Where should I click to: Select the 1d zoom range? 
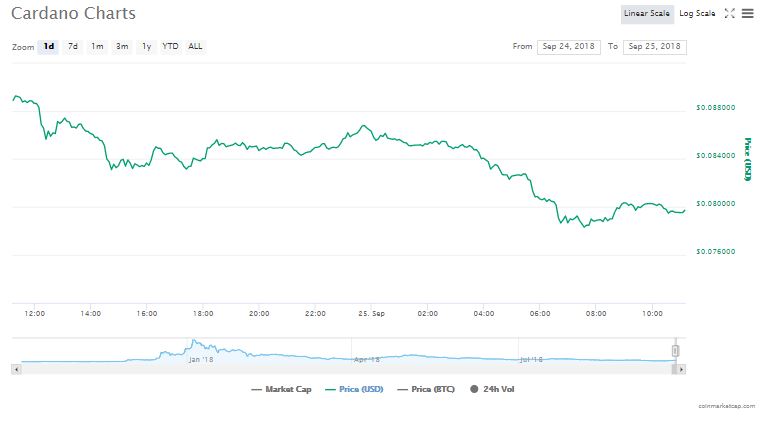(48, 46)
